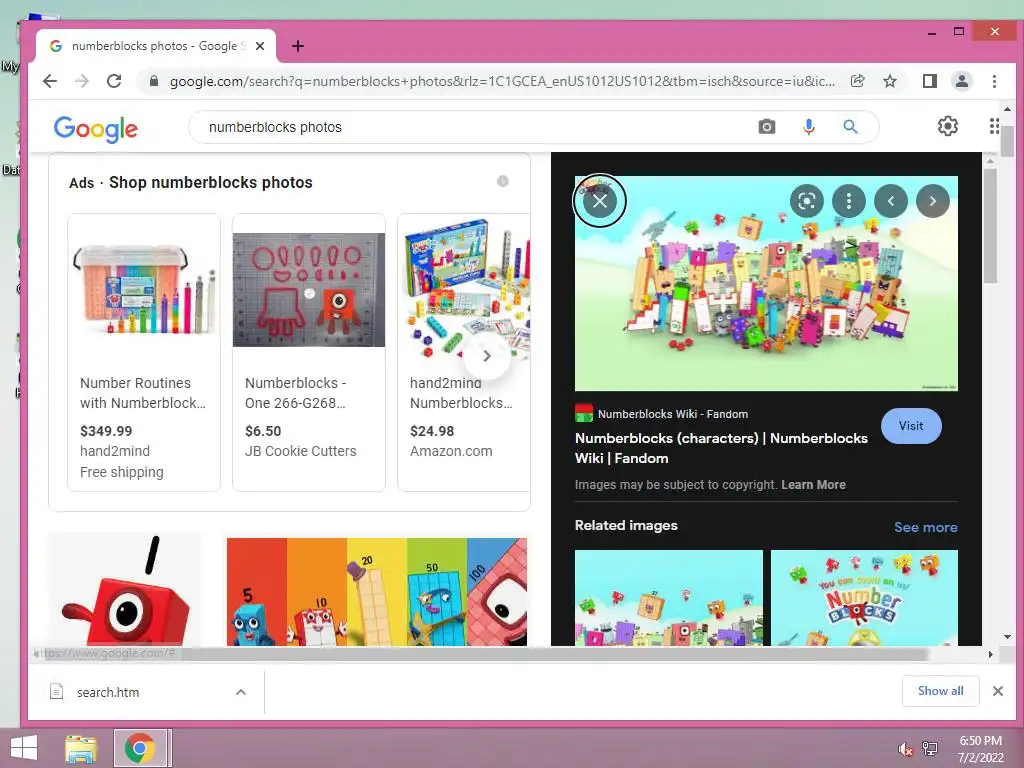Open Windows Start menu
The image size is (1024, 768).
(24, 748)
